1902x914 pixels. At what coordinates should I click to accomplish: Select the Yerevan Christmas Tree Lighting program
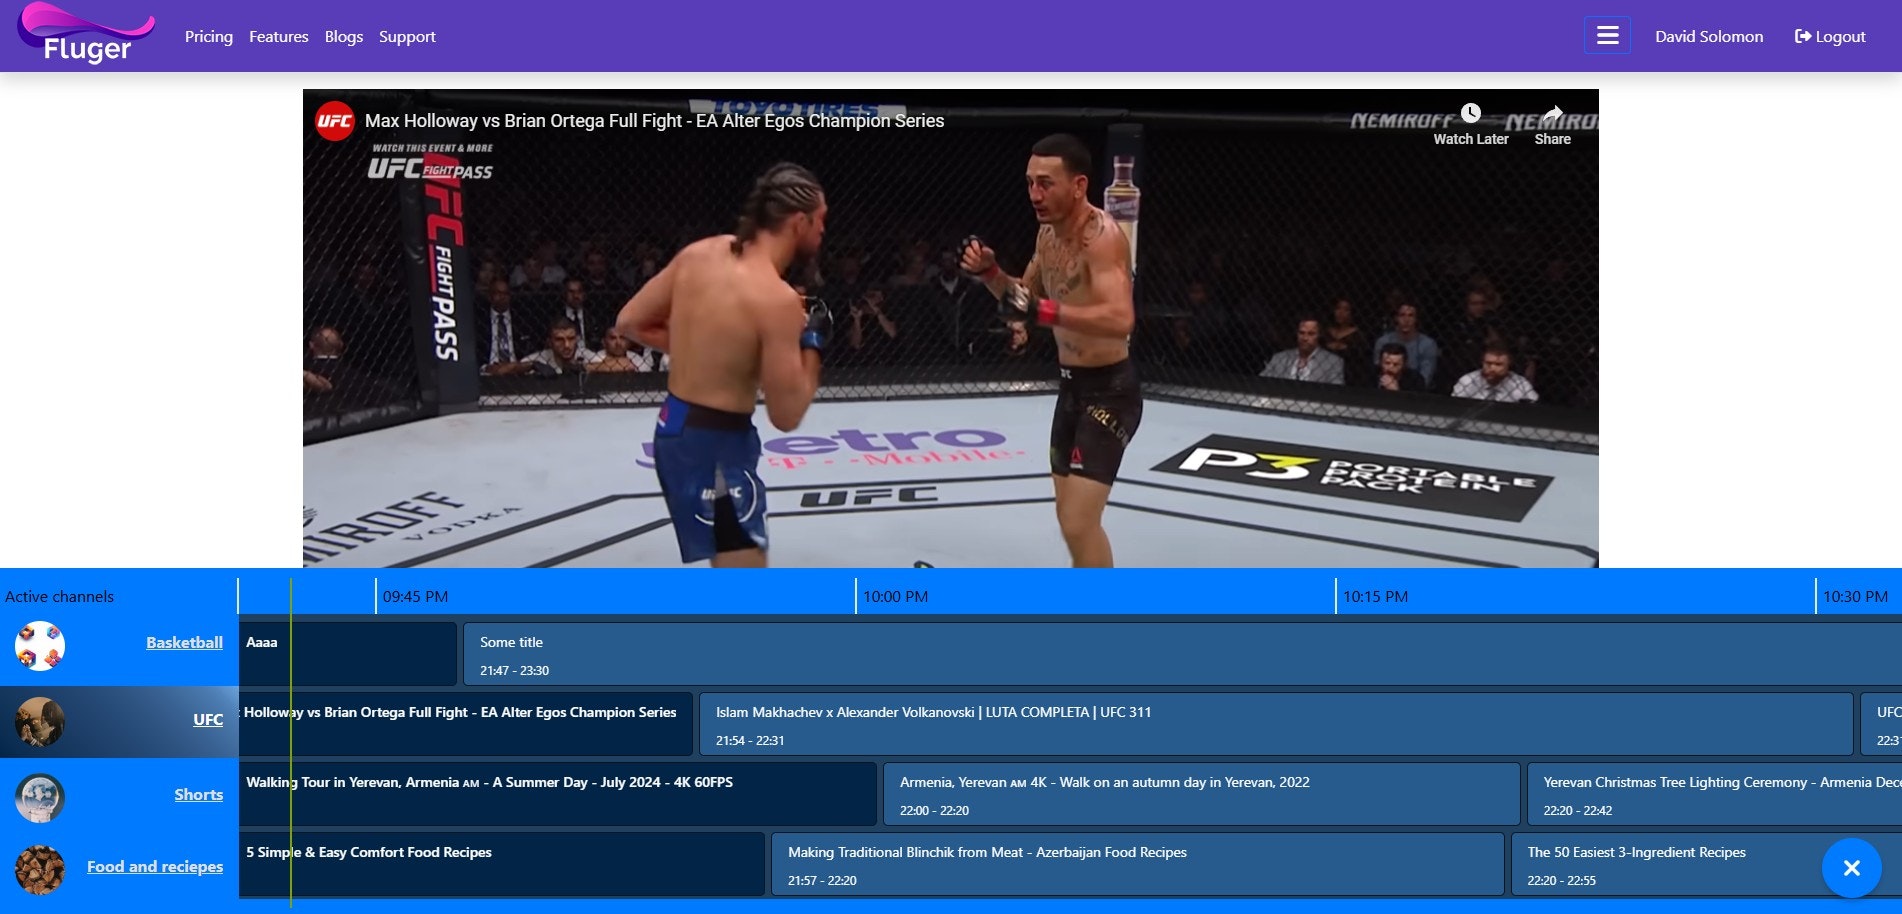coord(1714,794)
